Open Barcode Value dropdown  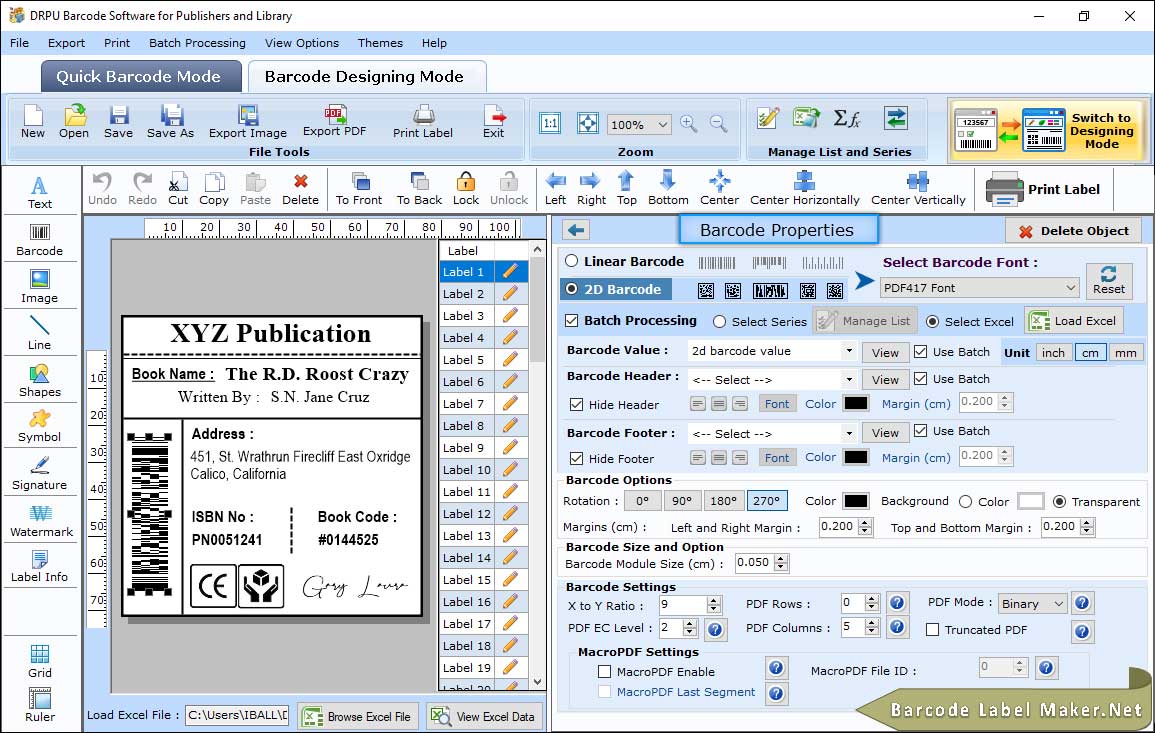pos(849,351)
